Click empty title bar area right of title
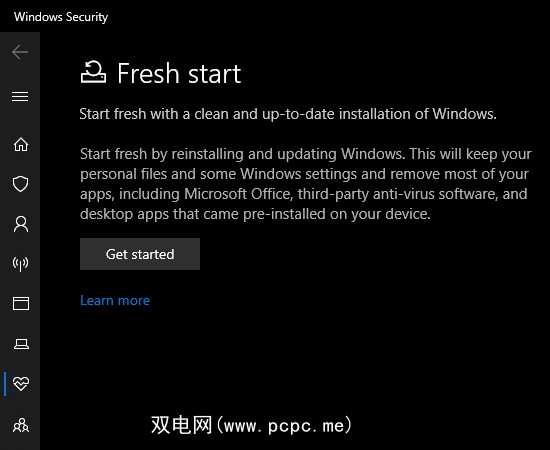 coord(326,16)
